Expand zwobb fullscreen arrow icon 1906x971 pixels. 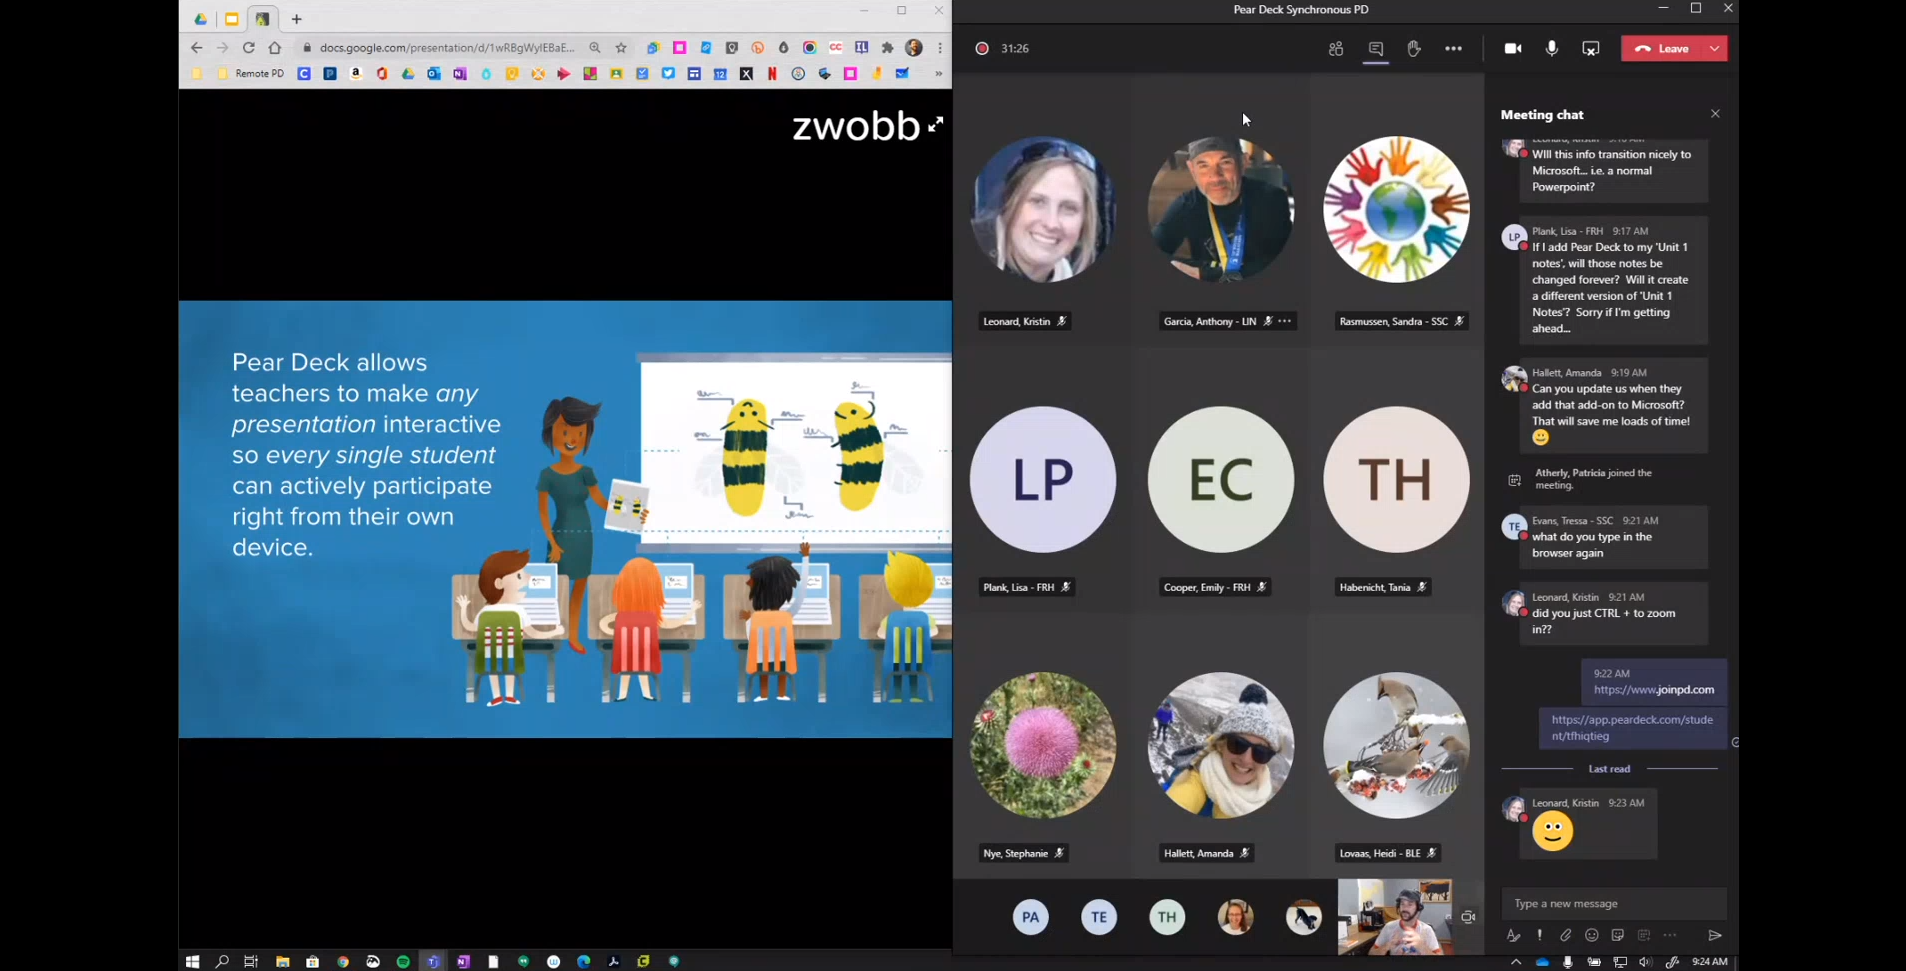935,125
